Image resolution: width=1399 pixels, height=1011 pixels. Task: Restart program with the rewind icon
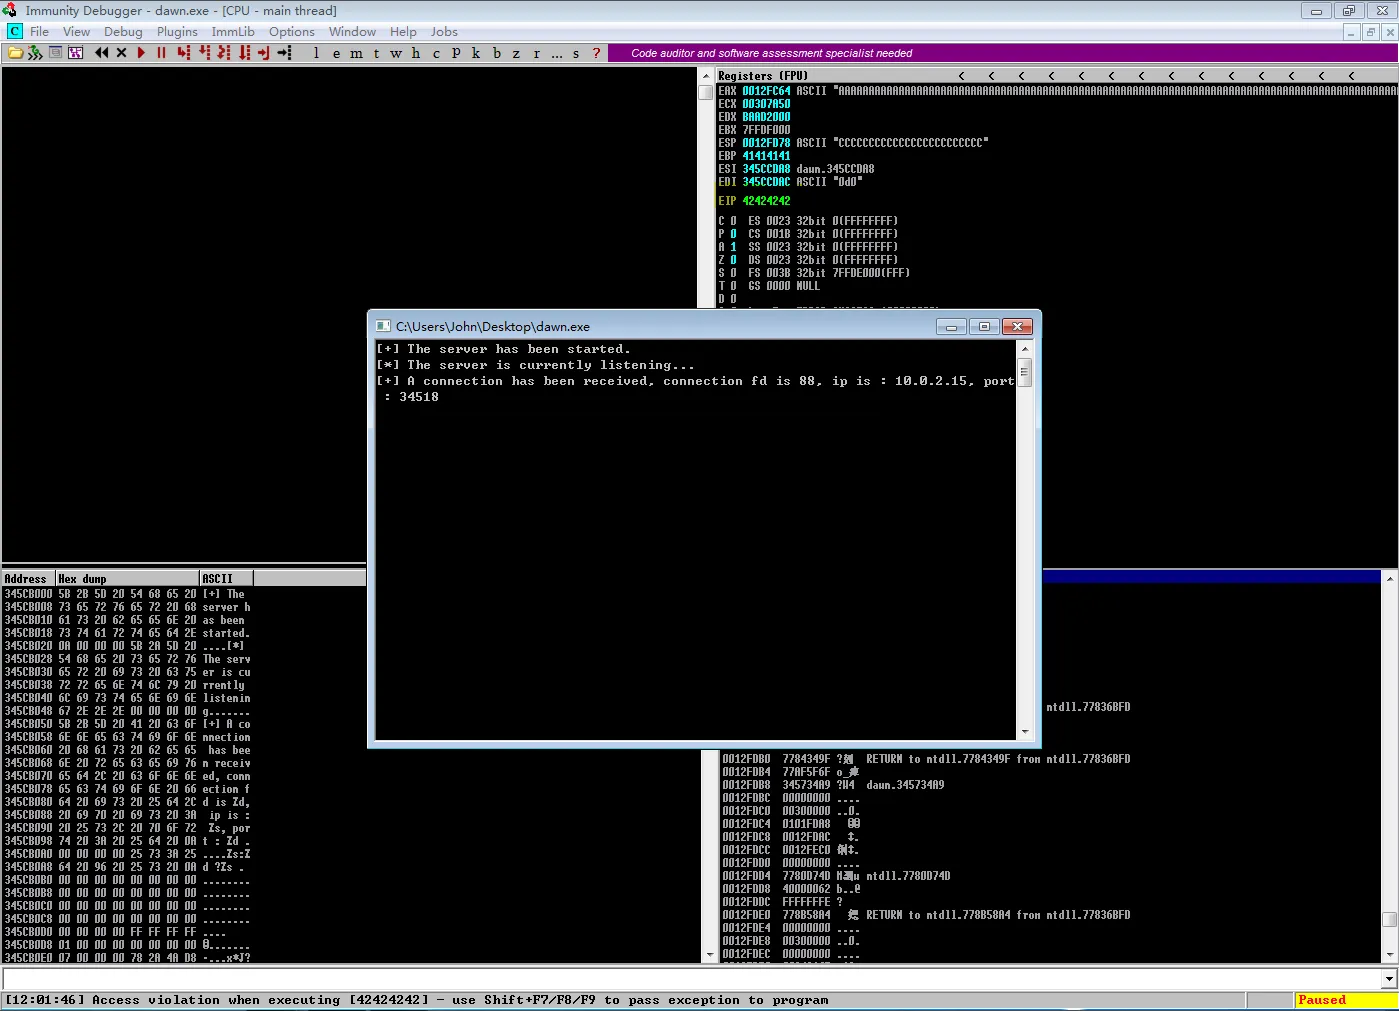click(102, 53)
